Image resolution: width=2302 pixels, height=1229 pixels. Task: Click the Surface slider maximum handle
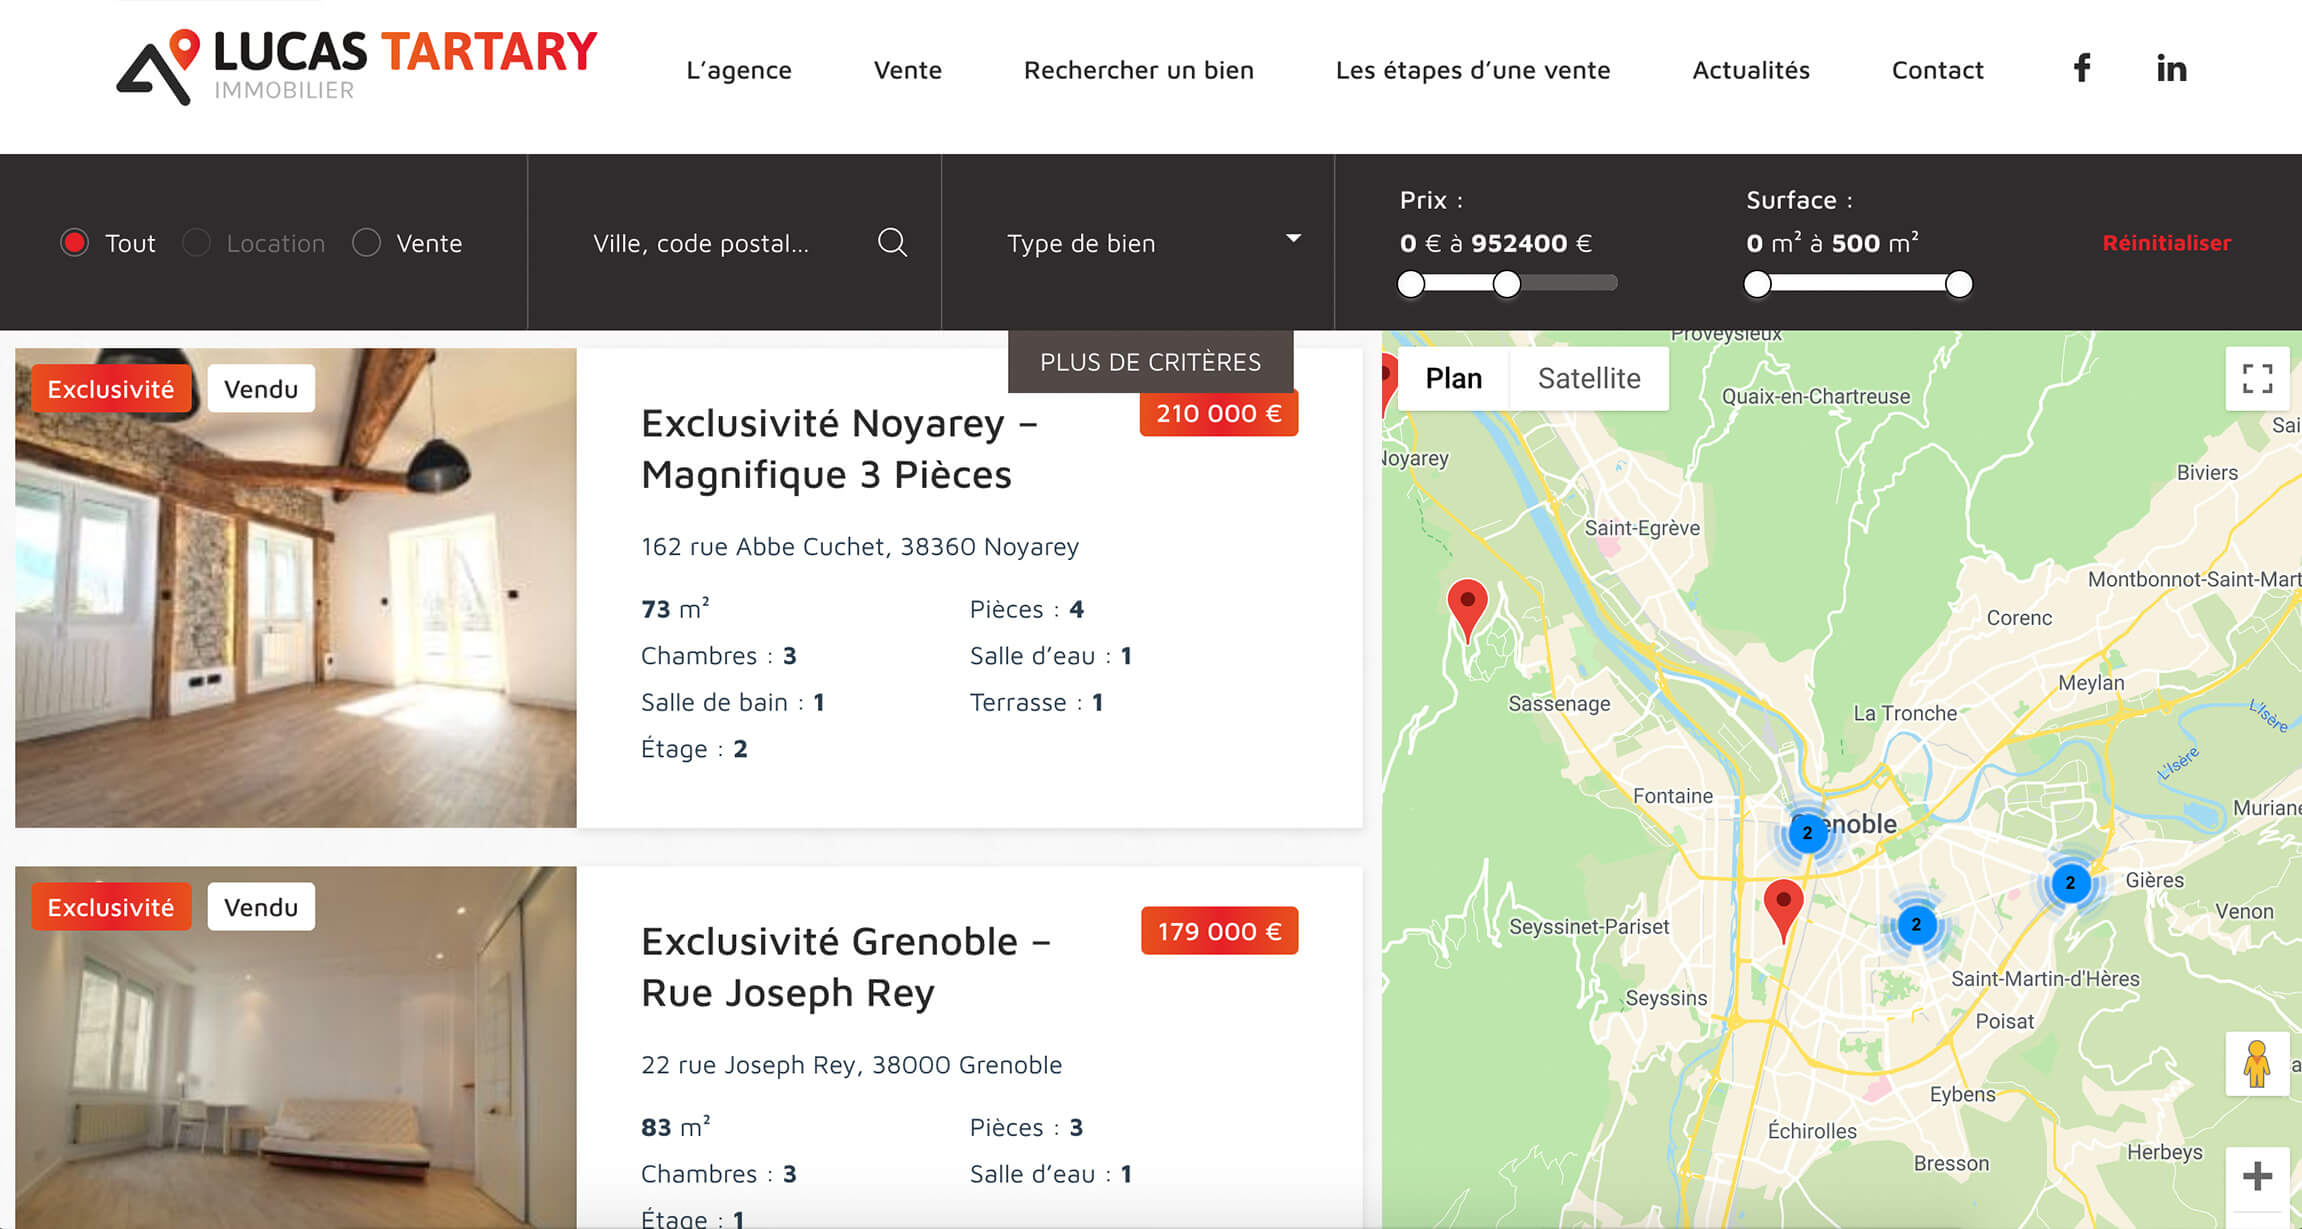point(1959,284)
